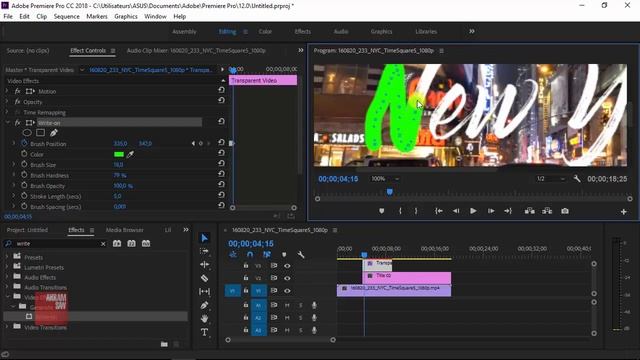Toggle V1 track output eye

click(287, 291)
